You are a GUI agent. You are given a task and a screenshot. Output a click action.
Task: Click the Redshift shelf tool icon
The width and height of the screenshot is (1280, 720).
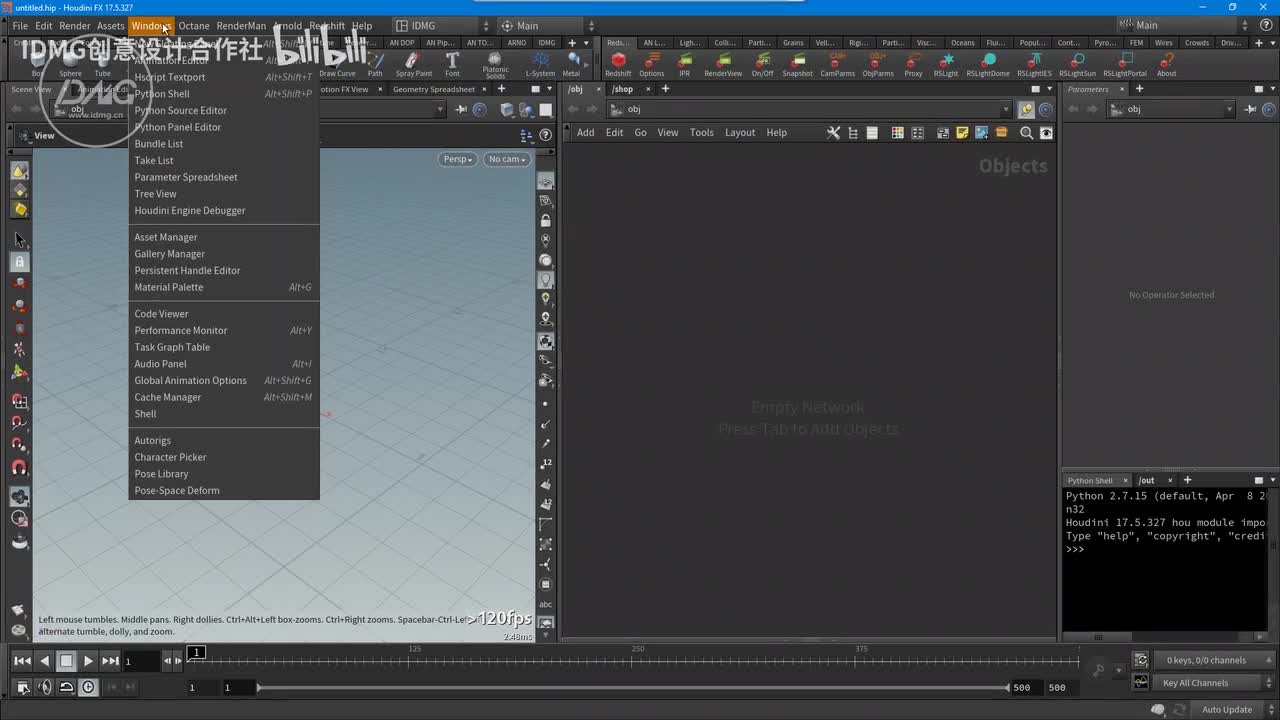(x=618, y=61)
